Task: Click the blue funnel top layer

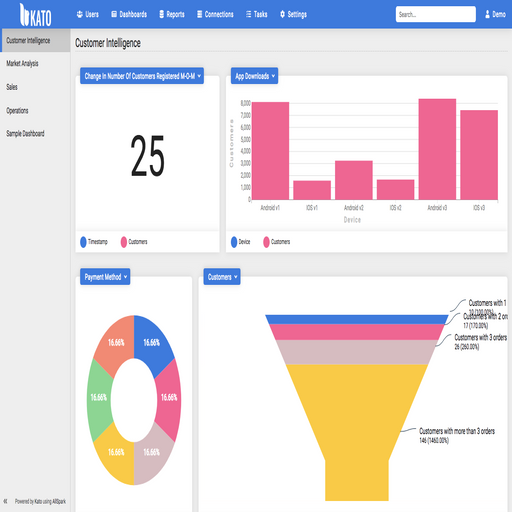Action: 357,319
